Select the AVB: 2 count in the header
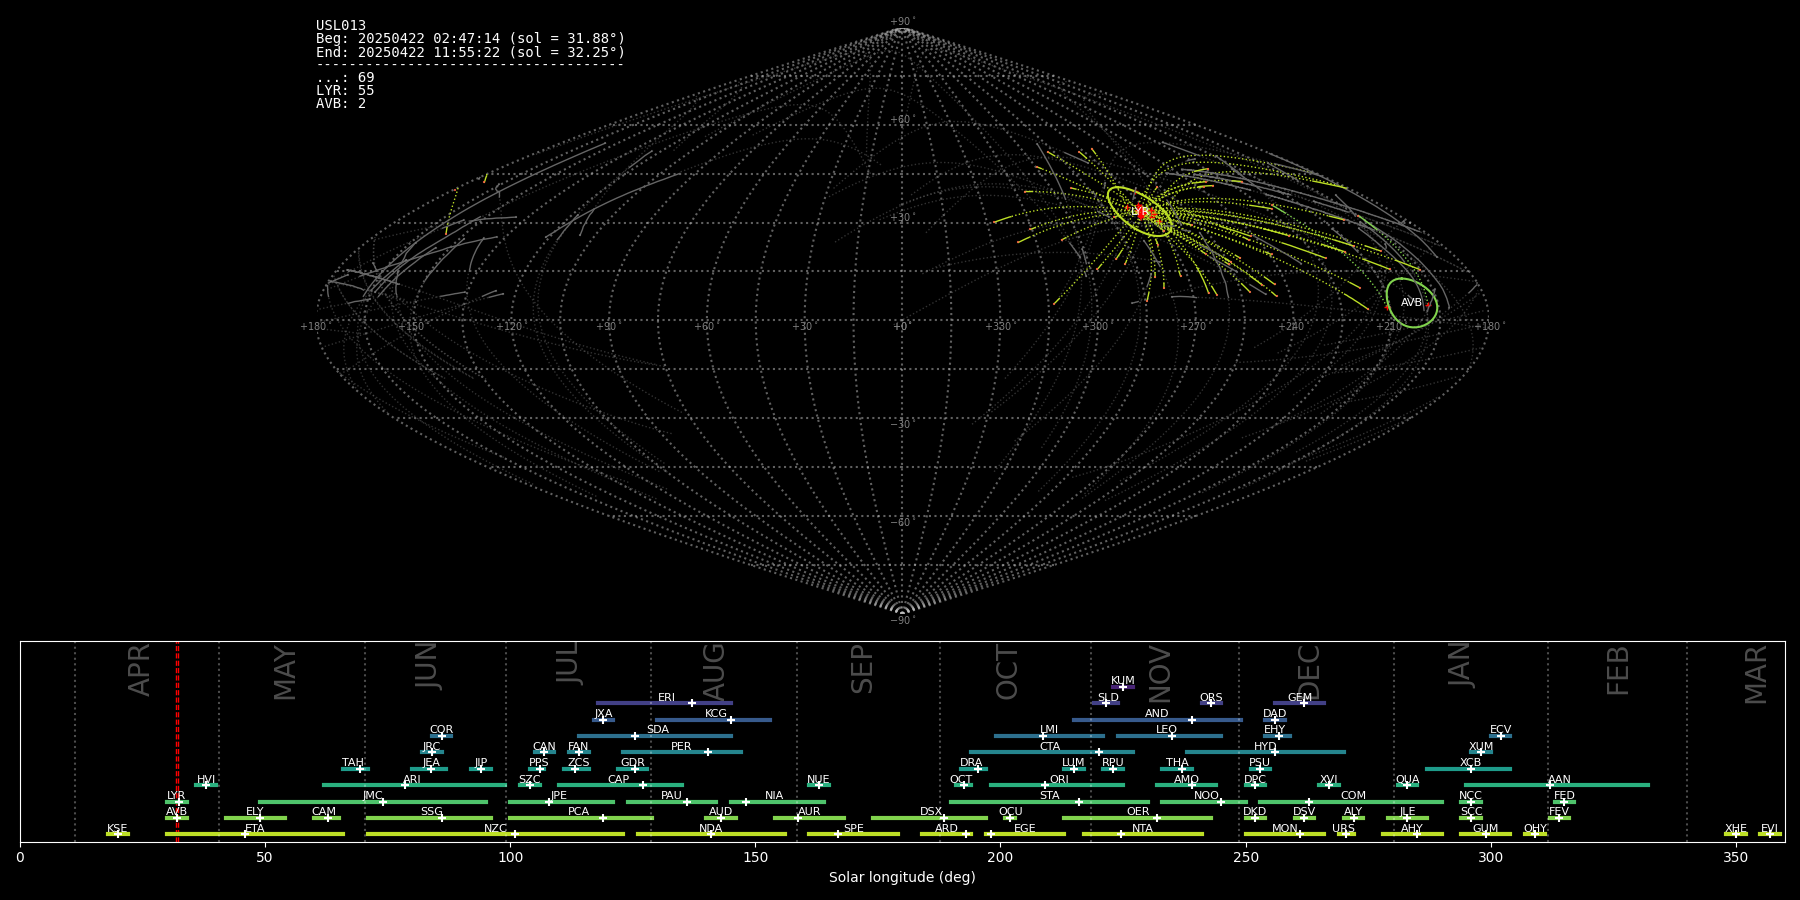 tap(341, 104)
